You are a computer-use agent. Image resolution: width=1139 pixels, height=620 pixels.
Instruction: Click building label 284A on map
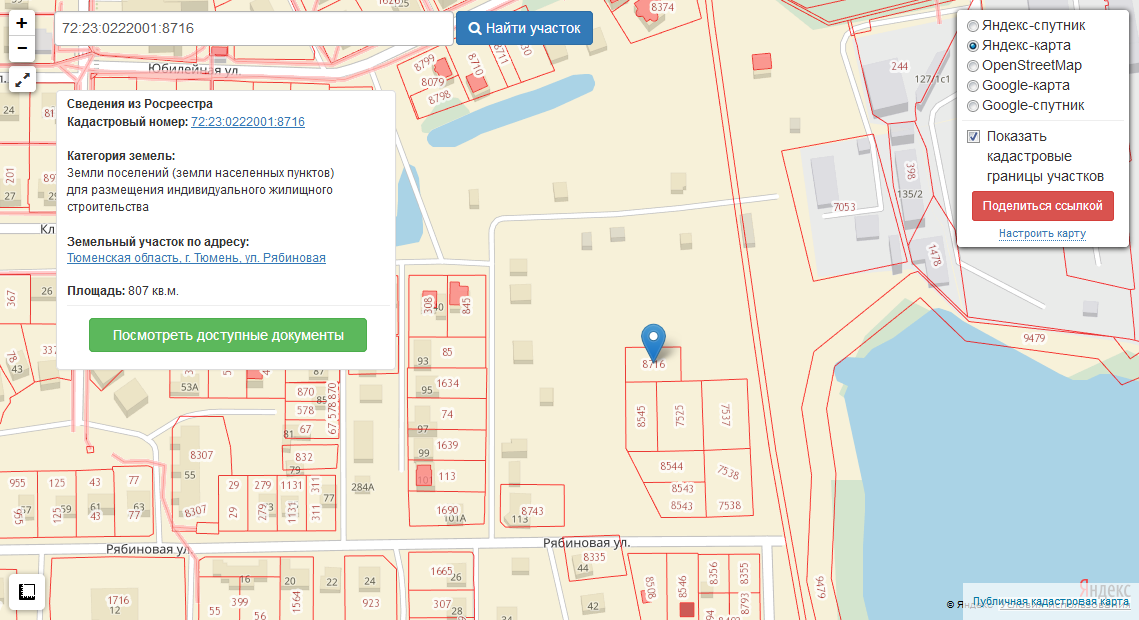pyautogui.click(x=362, y=487)
